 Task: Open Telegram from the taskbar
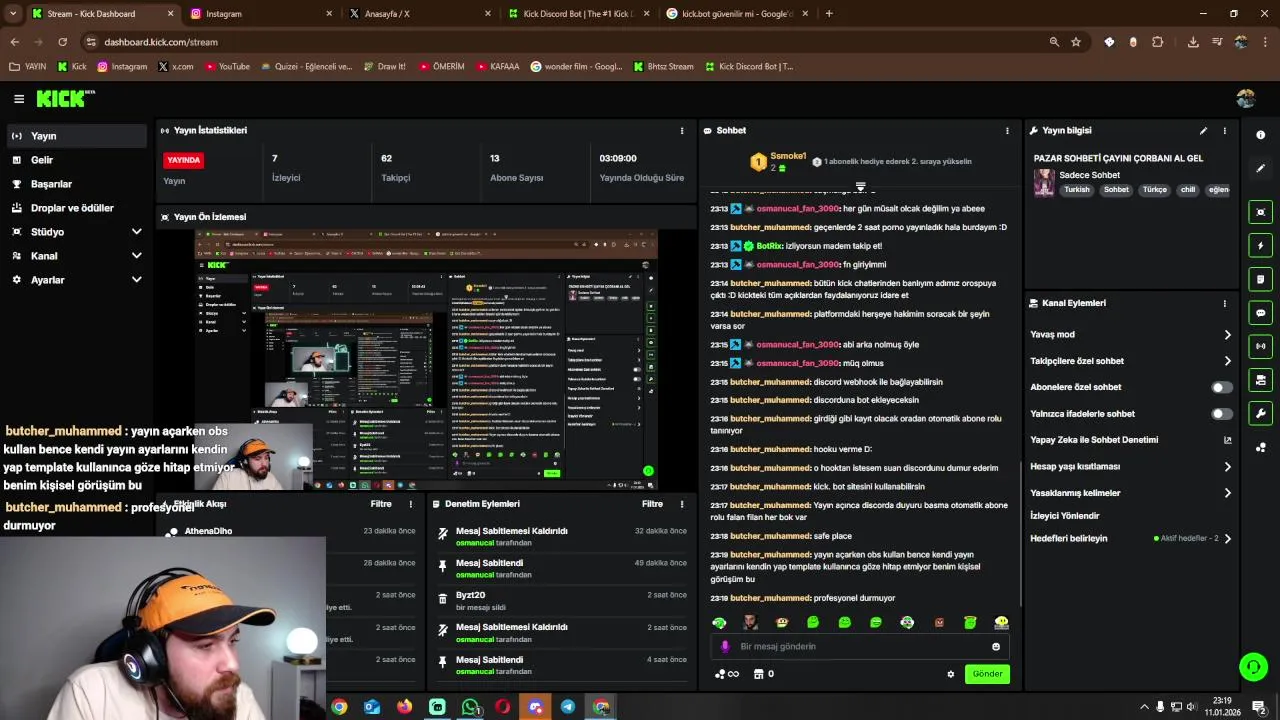click(568, 707)
